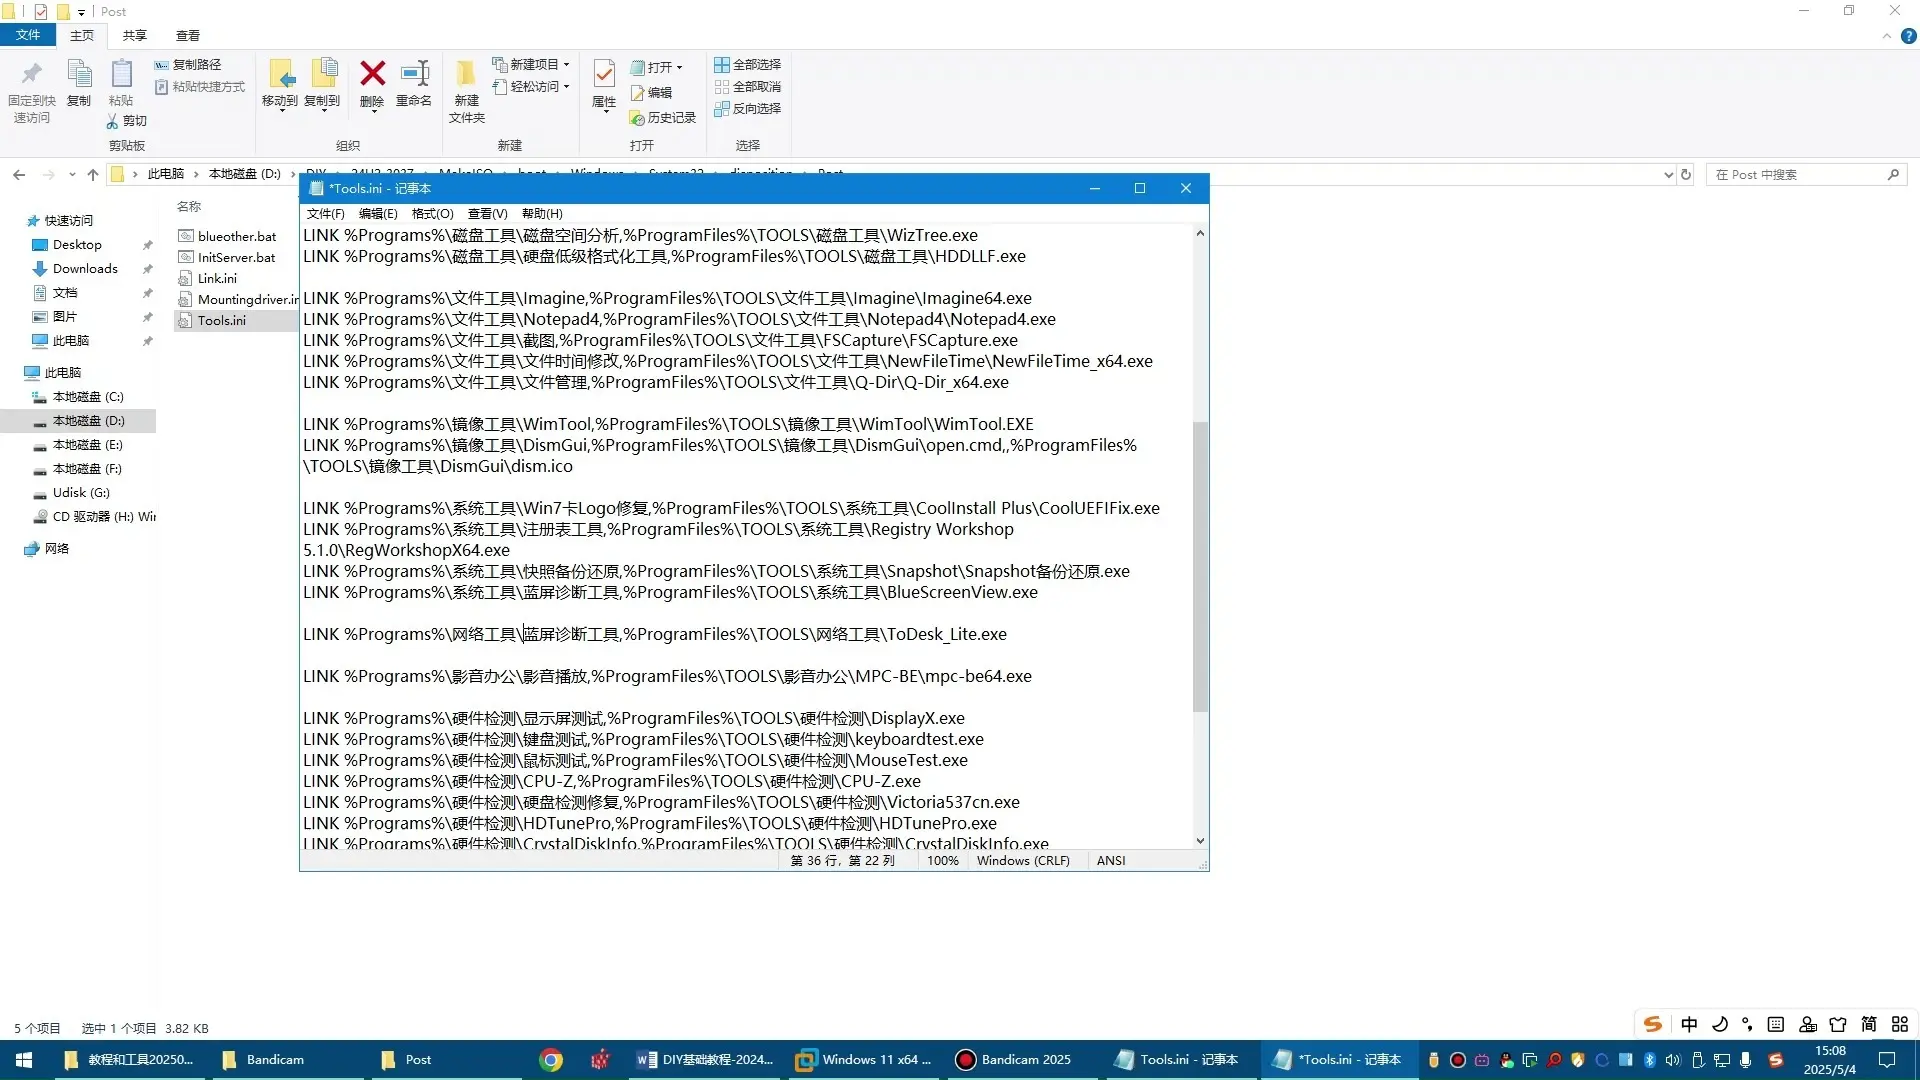Switch to the 查看 ribbon tab
The height and width of the screenshot is (1080, 1920).
click(x=188, y=36)
